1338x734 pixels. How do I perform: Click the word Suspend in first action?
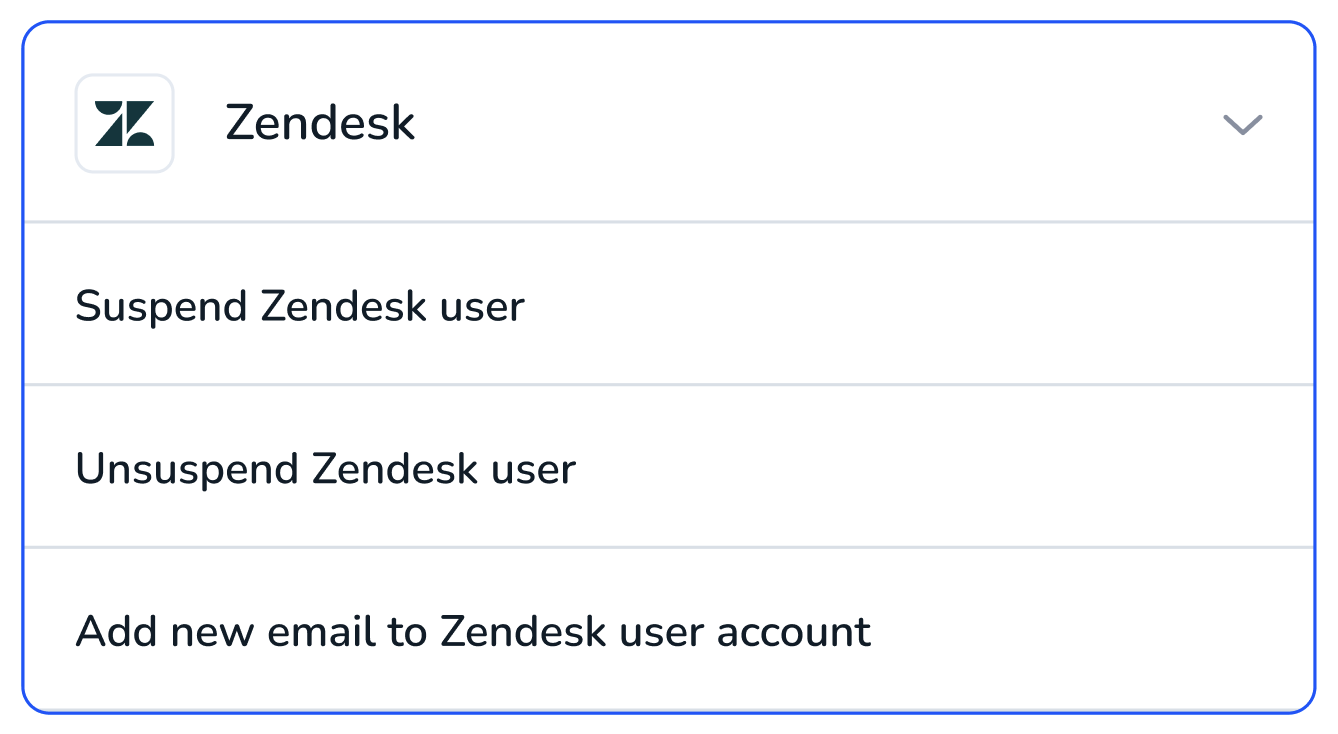[163, 306]
